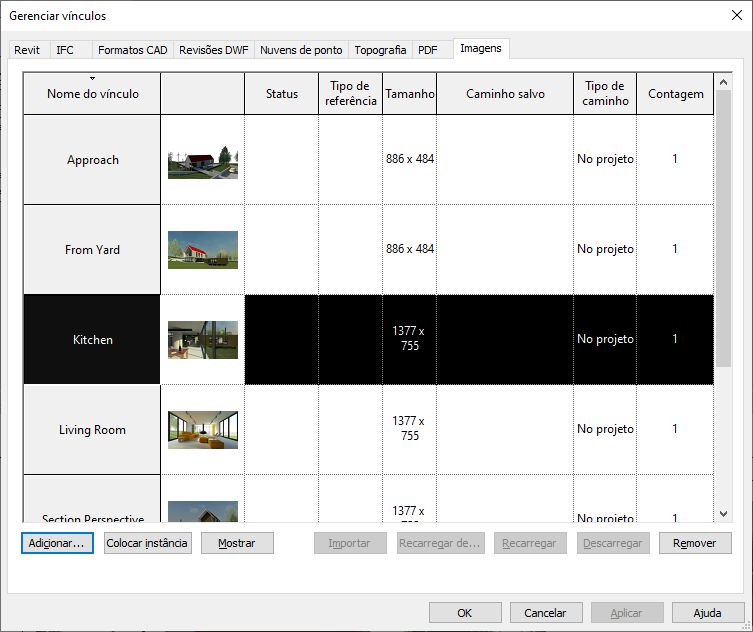Click the count 1 in the Approach row
The height and width of the screenshot is (632, 753).
click(675, 159)
